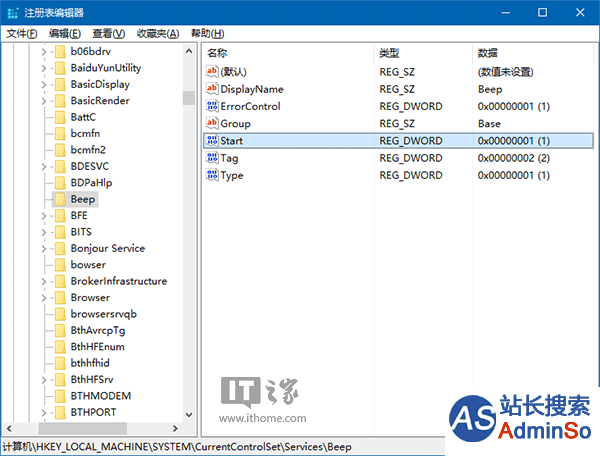Click the tree vertical scrollbar thumb

click(x=189, y=98)
